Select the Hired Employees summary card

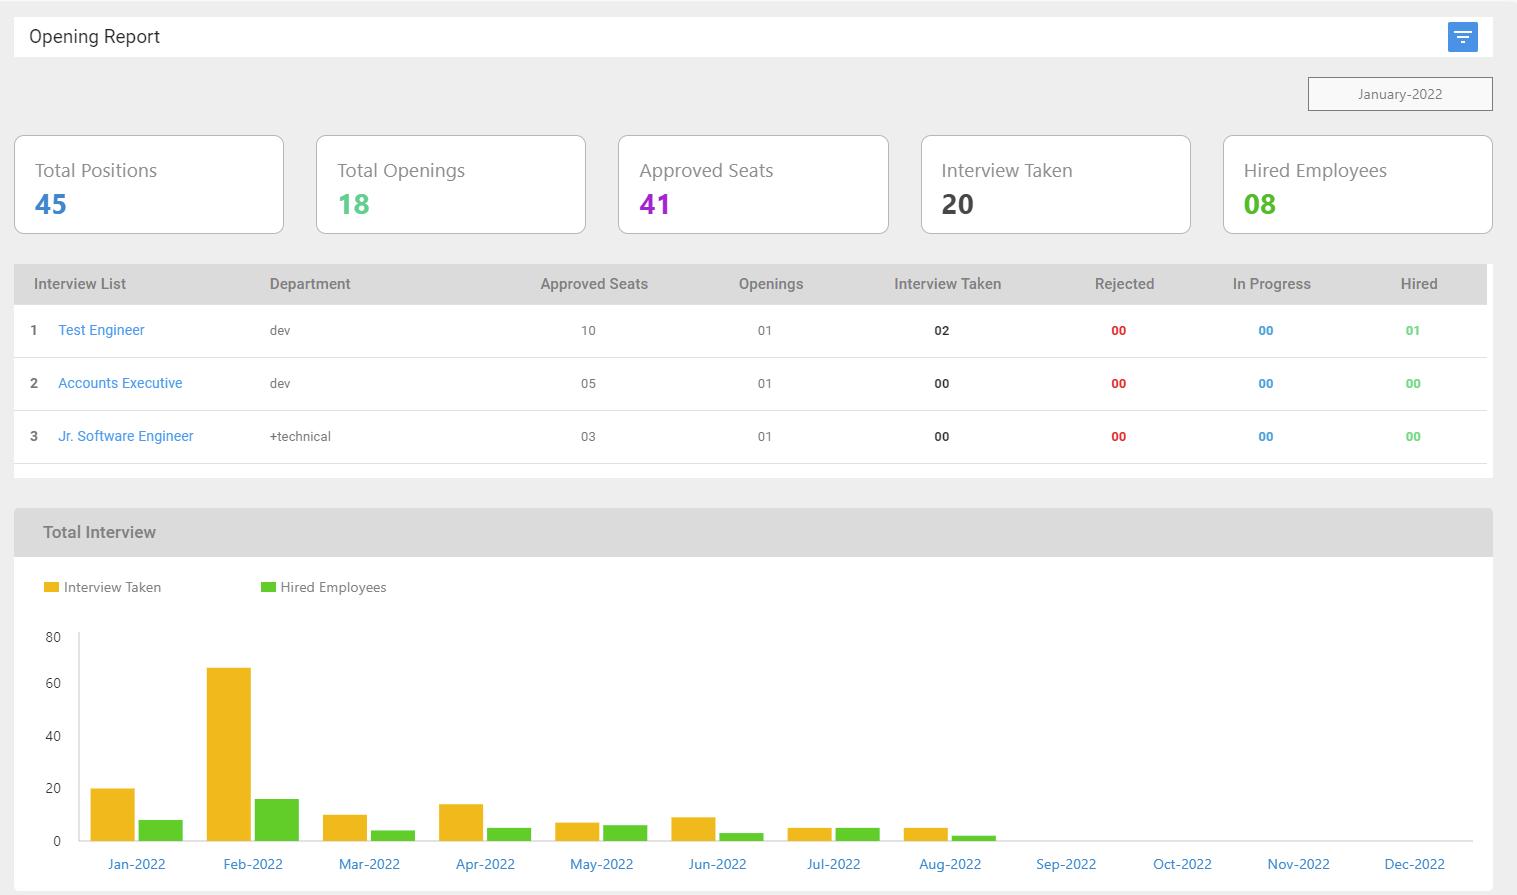[1358, 185]
